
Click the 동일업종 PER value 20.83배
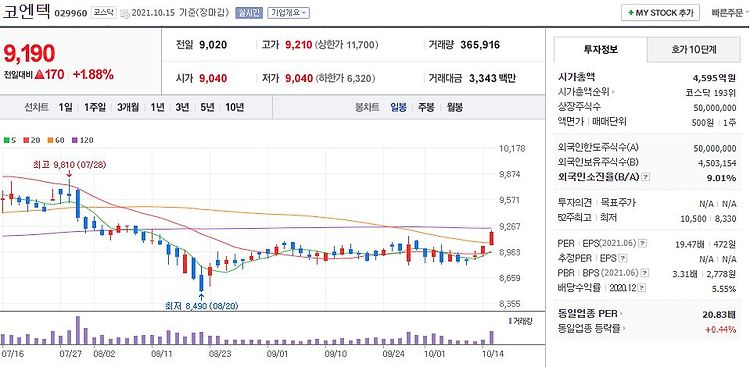pyautogui.click(x=720, y=314)
